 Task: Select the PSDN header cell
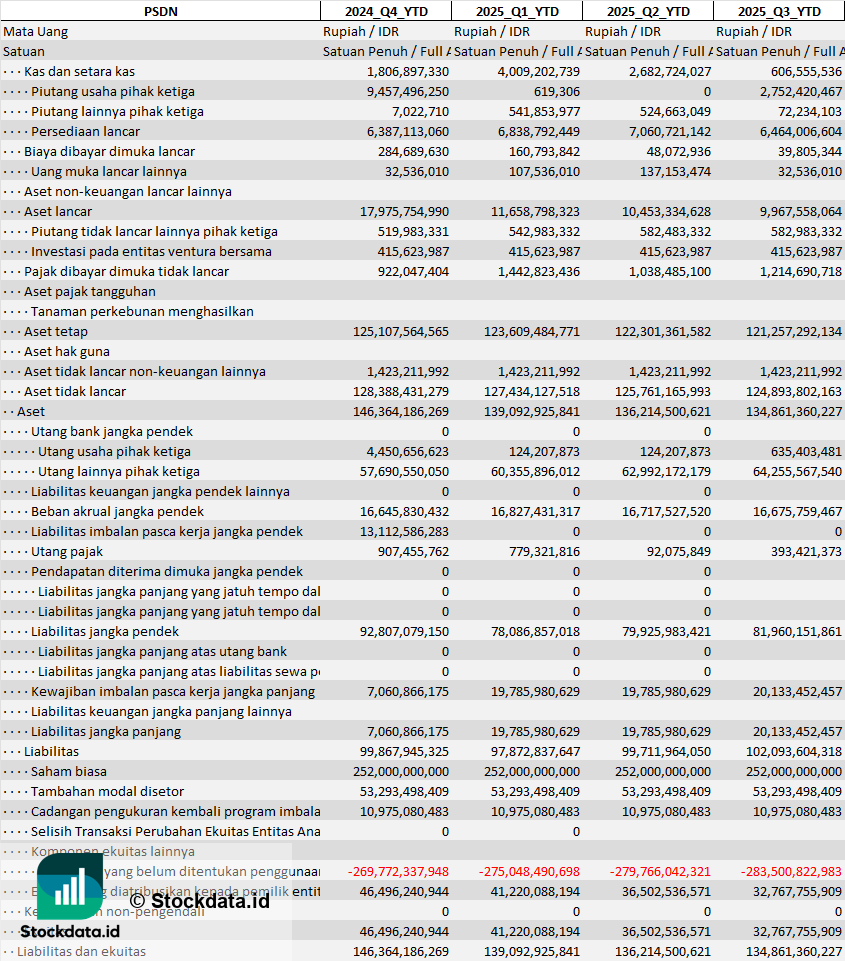[161, 12]
